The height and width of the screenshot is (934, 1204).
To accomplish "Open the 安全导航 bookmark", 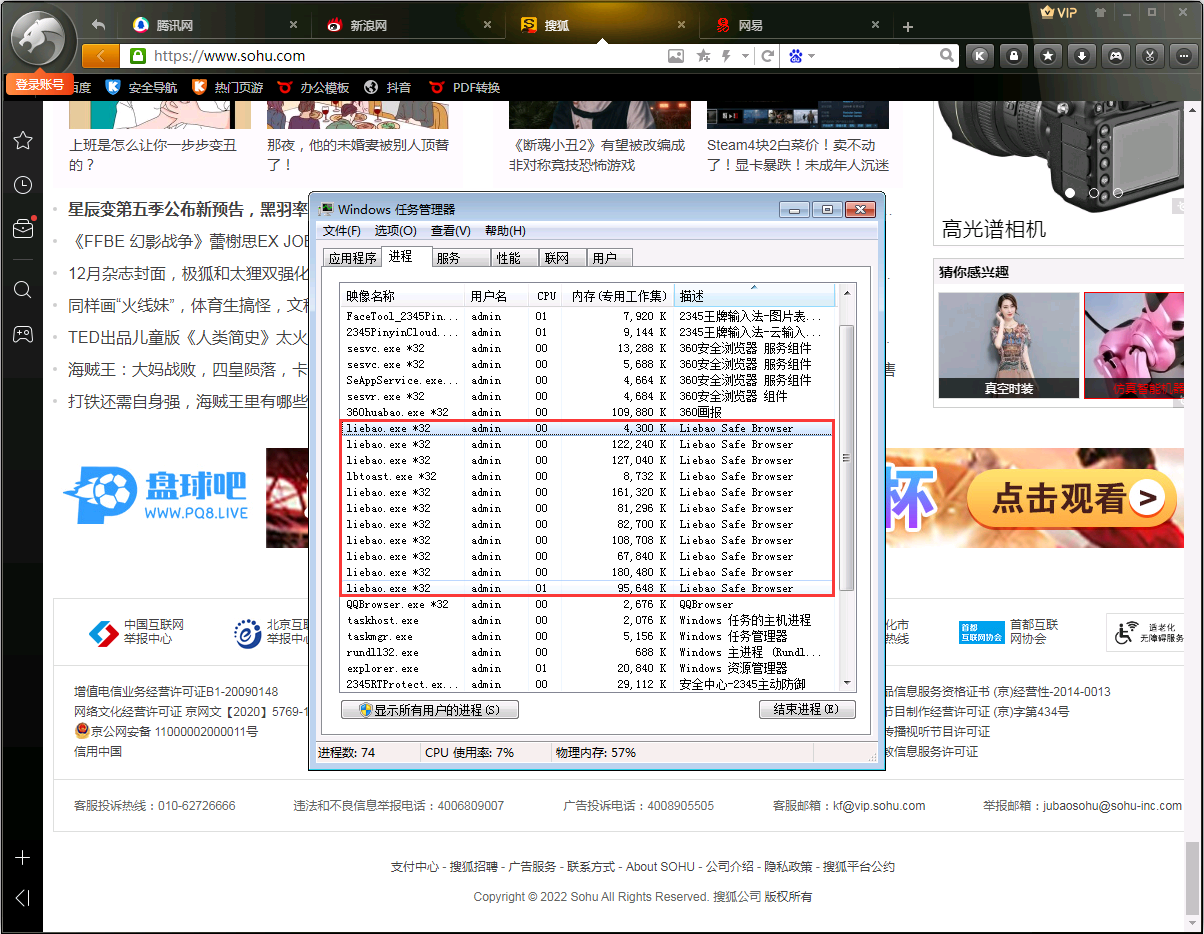I will (141, 88).
